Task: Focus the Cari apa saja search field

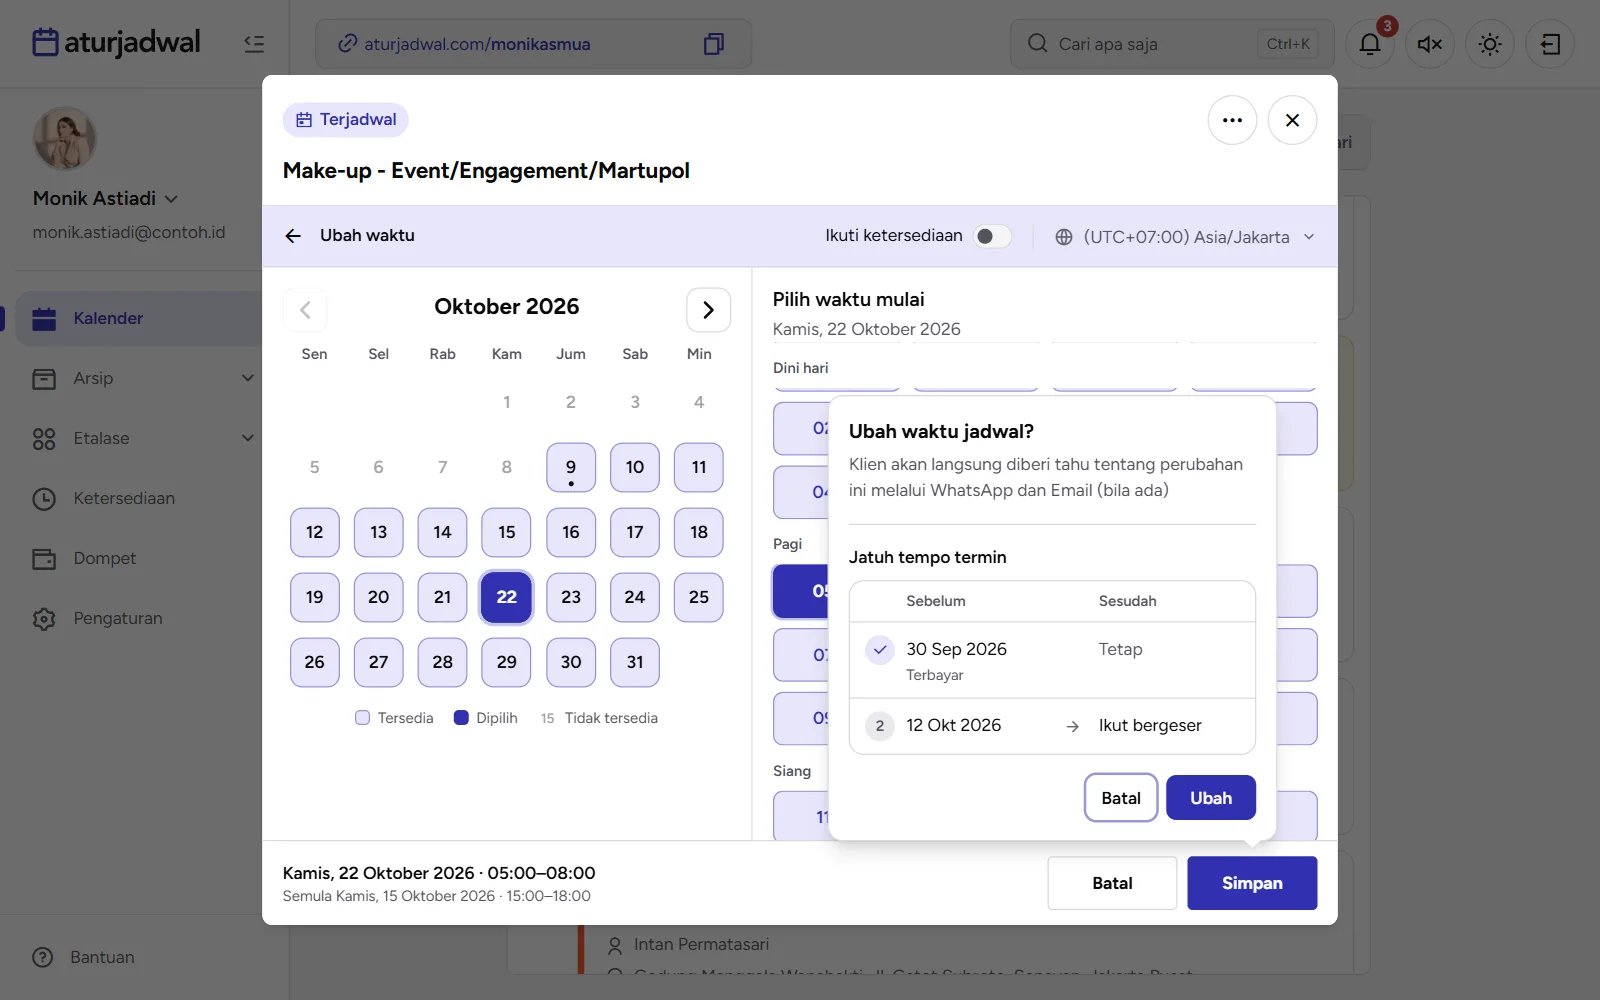Action: tap(1172, 44)
